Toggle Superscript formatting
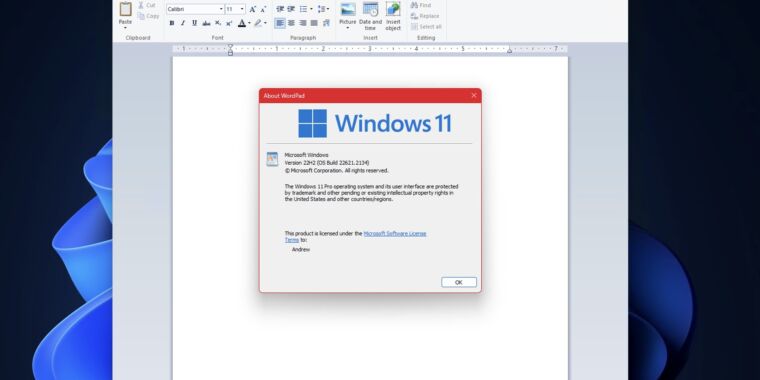The width and height of the screenshot is (760, 380). pos(229,23)
